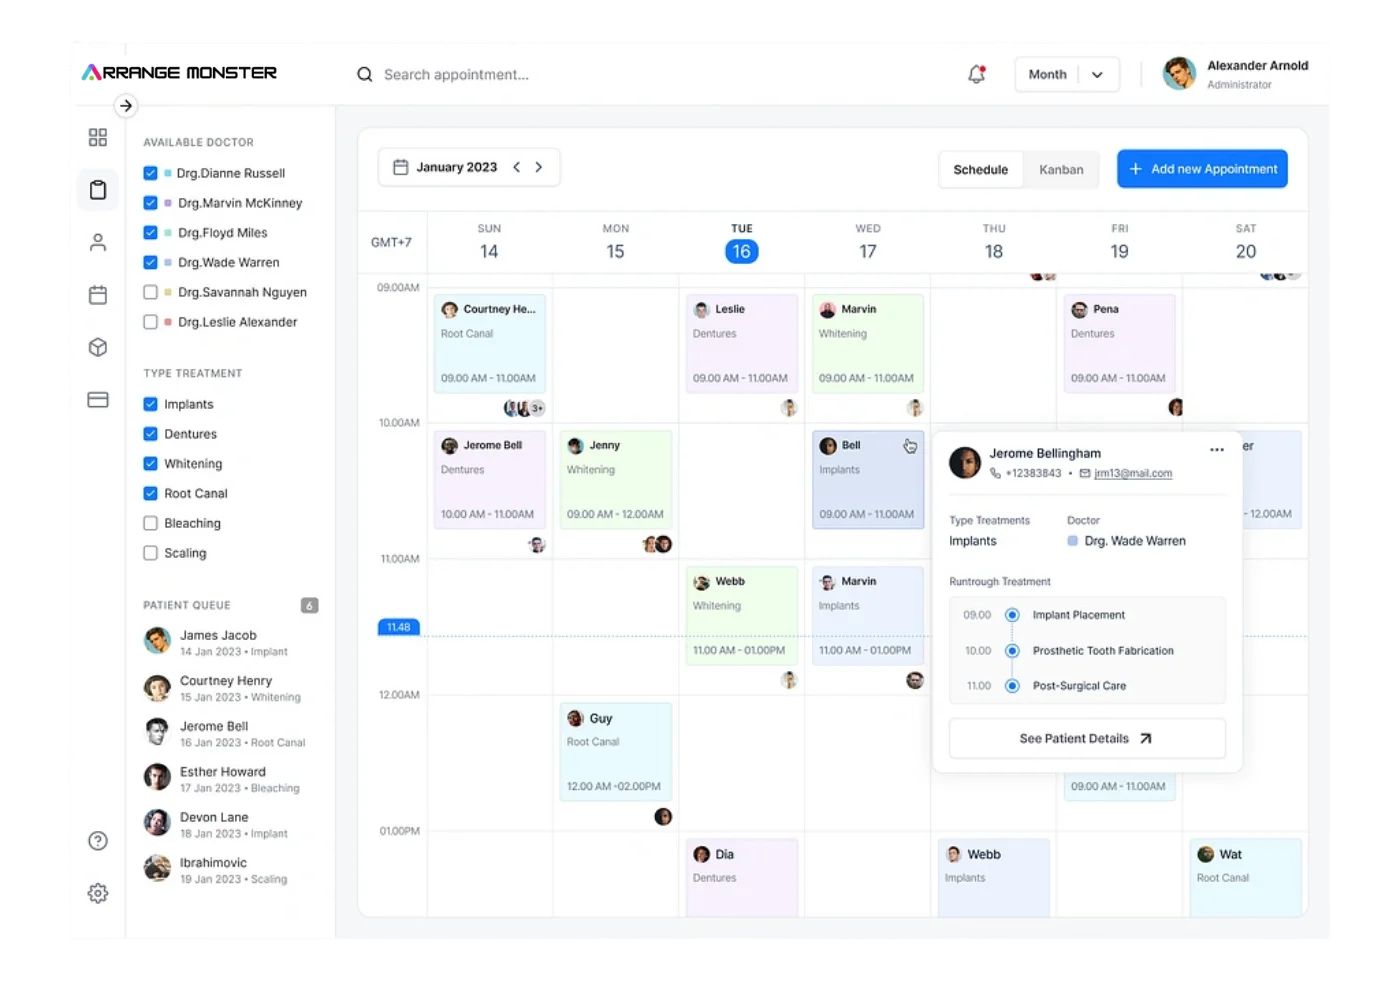Uncheck the Implants treatment checkbox

point(150,404)
